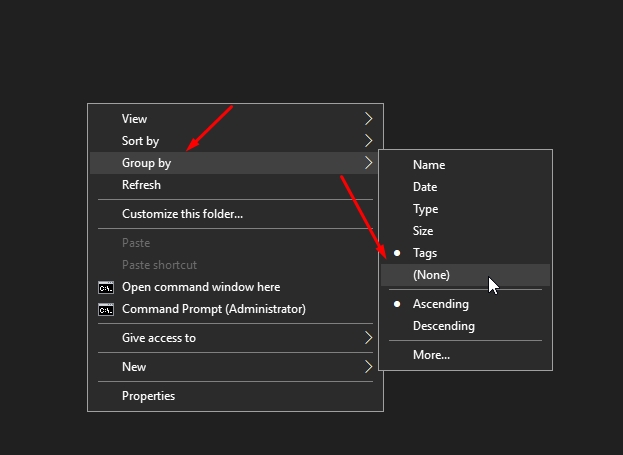The height and width of the screenshot is (455, 623).
Task: Open folder Properties
Action: [x=148, y=396]
